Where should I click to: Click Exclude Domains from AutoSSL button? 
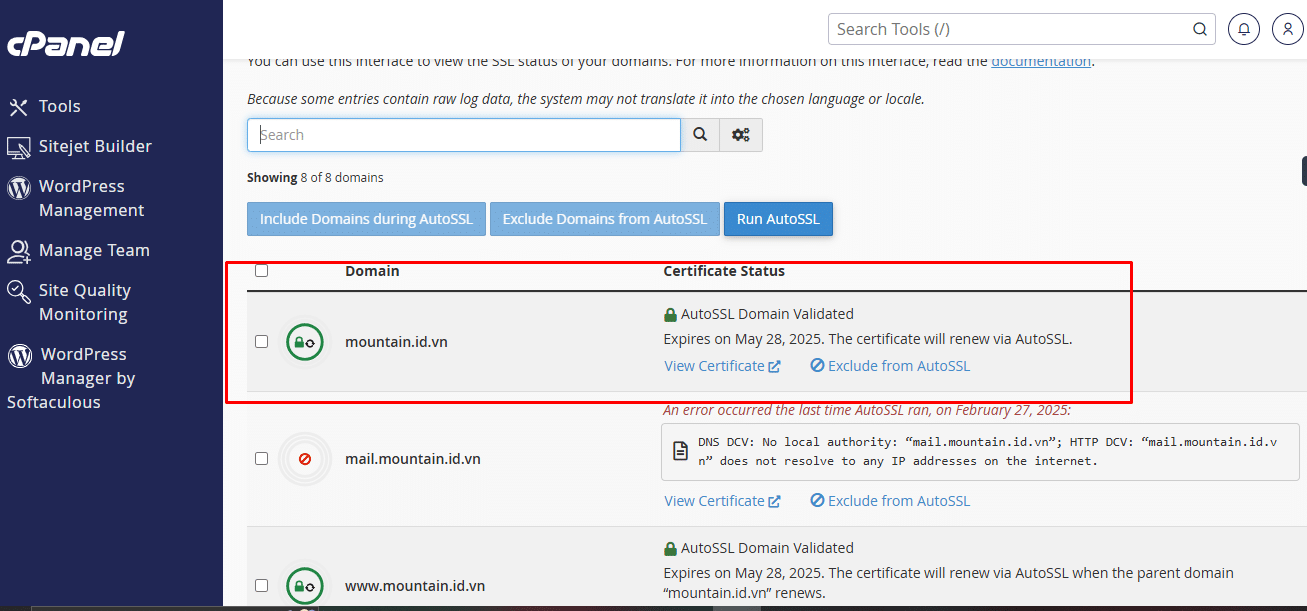pos(605,219)
